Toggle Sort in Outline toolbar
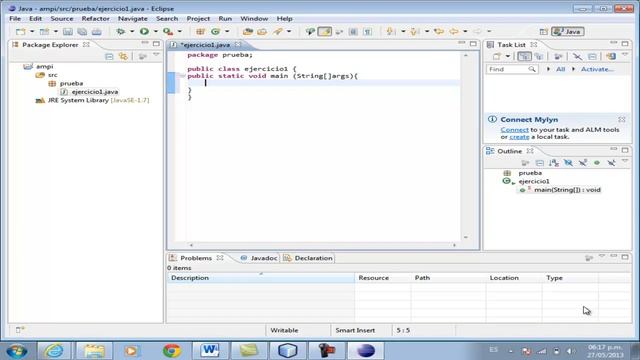Screen dimensions: 640x360 click(x=554, y=163)
